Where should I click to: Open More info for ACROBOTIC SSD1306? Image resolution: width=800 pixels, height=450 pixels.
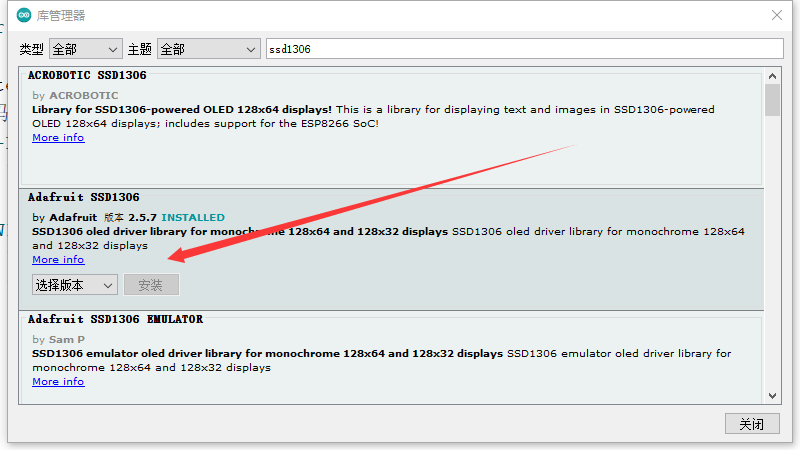coord(58,138)
